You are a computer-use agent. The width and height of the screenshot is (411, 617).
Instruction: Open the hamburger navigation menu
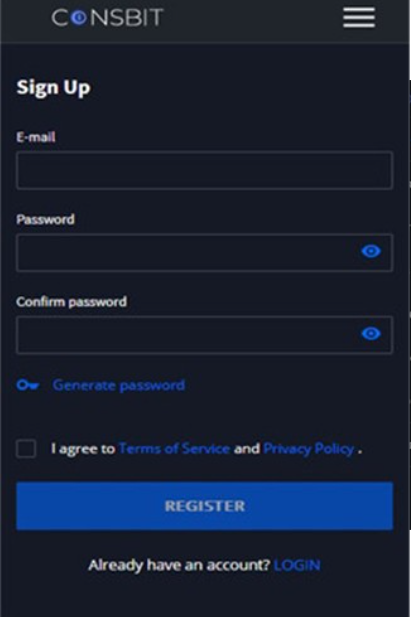coord(359,18)
